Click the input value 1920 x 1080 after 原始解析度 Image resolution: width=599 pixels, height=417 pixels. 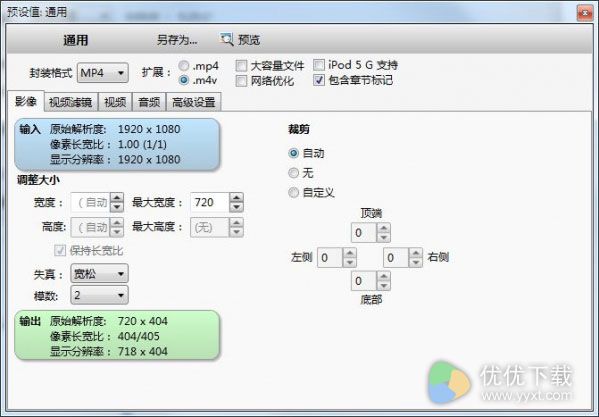pyautogui.click(x=149, y=129)
